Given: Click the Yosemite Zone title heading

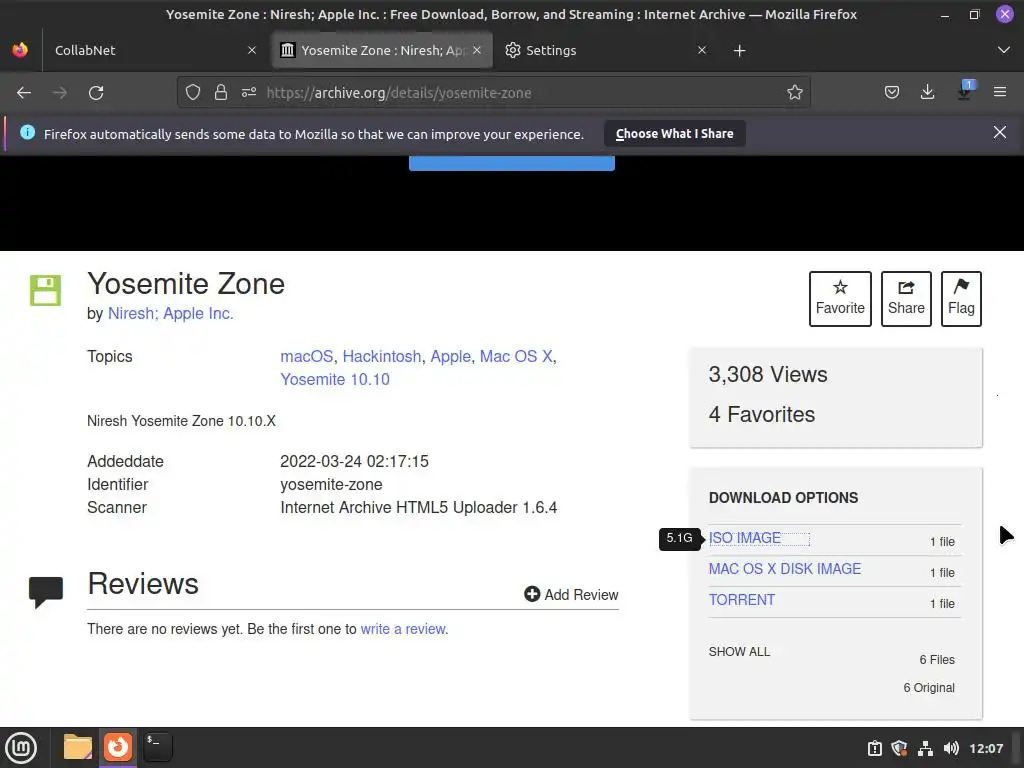Looking at the screenshot, I should 186,284.
